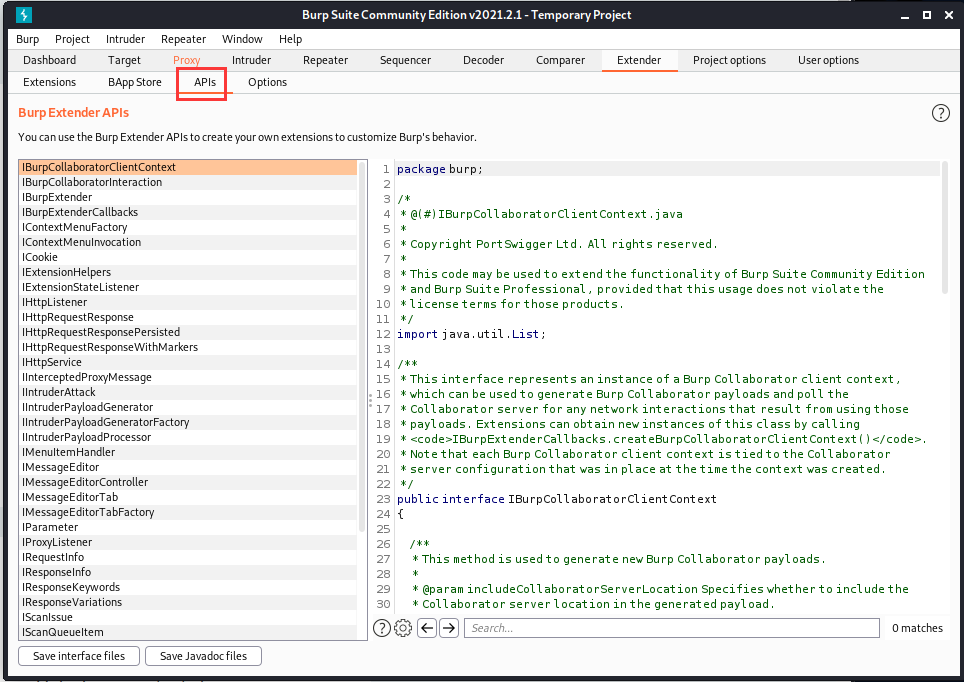Click the search help question mark icon
The image size is (964, 682).
[x=382, y=628]
